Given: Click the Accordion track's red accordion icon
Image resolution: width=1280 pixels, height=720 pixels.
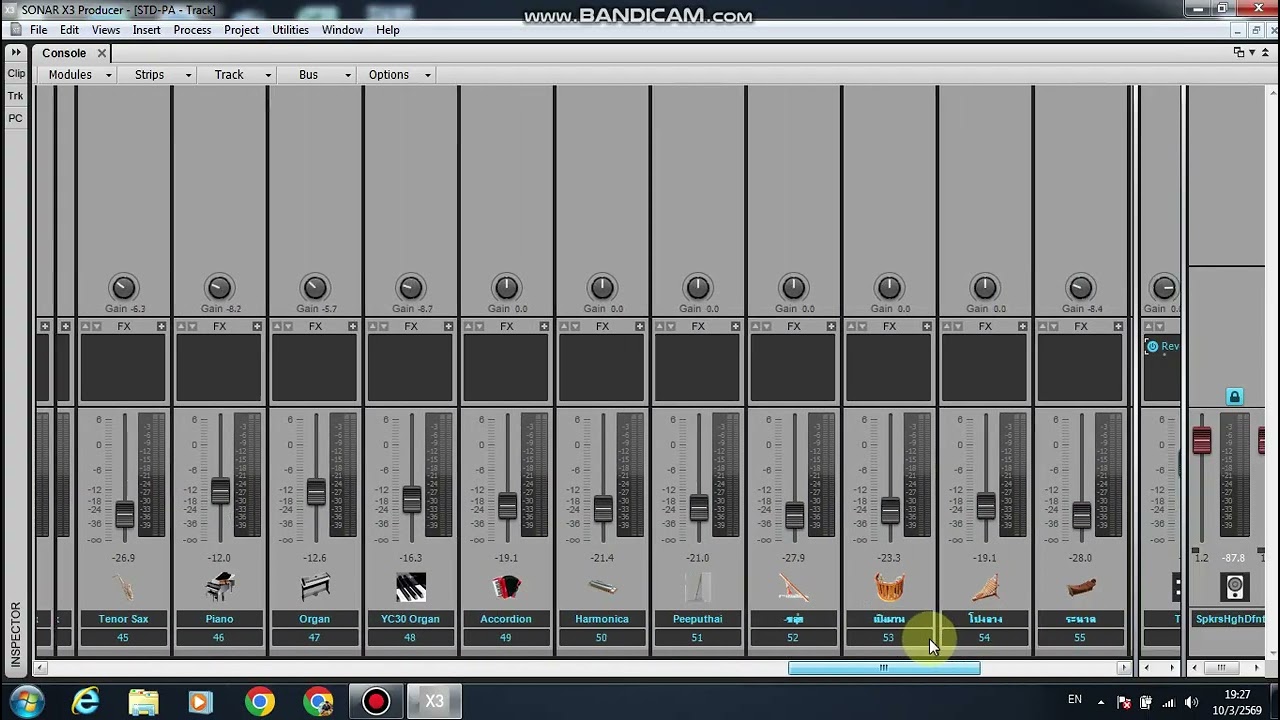Looking at the screenshot, I should point(506,587).
